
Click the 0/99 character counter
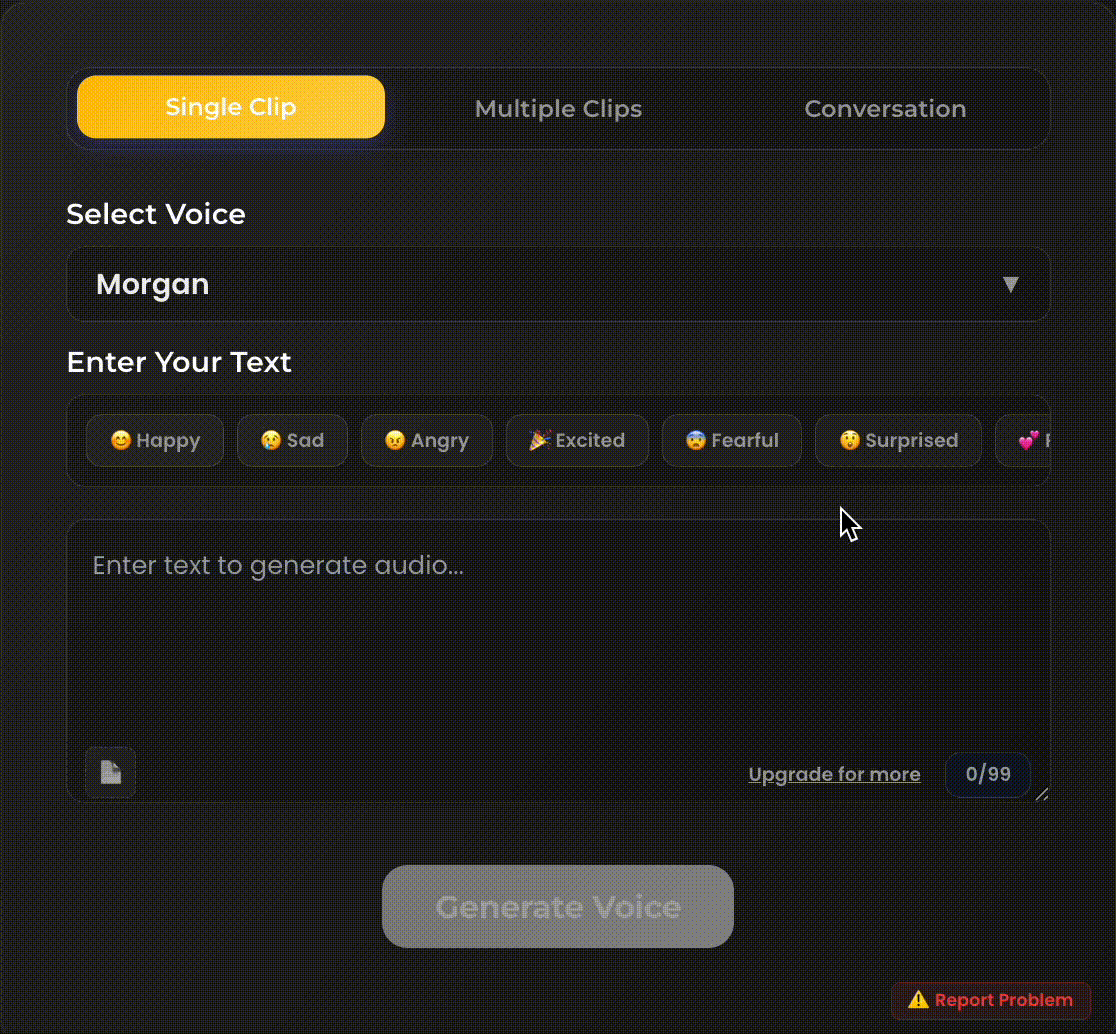pyautogui.click(x=987, y=774)
